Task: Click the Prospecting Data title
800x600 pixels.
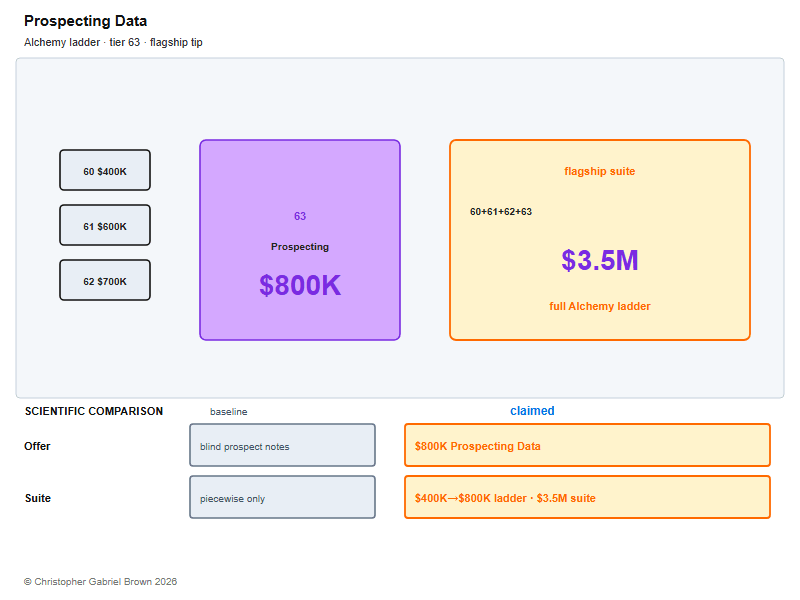Action: (86, 21)
